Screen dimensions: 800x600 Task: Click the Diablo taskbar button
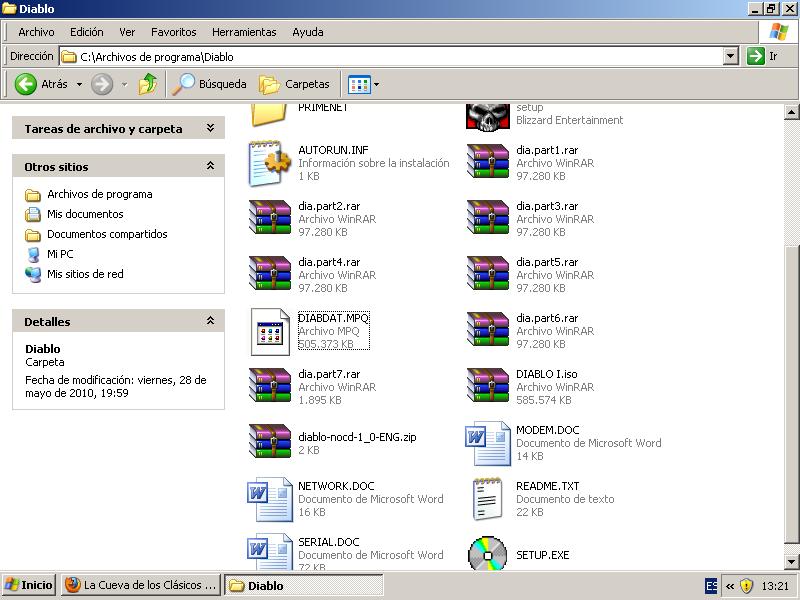point(303,585)
